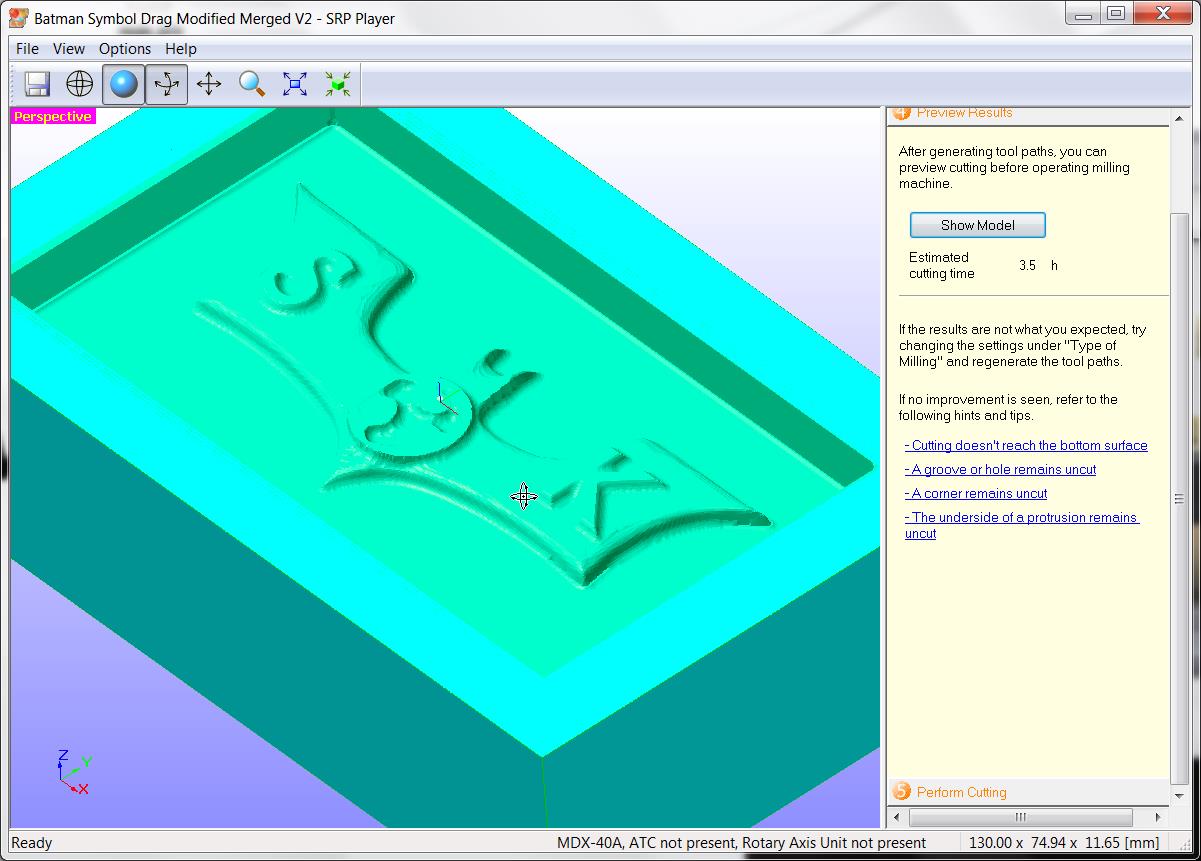The image size is (1201, 861).
Task: Click the estimated cutting time value 3.5
Action: coord(1028,266)
